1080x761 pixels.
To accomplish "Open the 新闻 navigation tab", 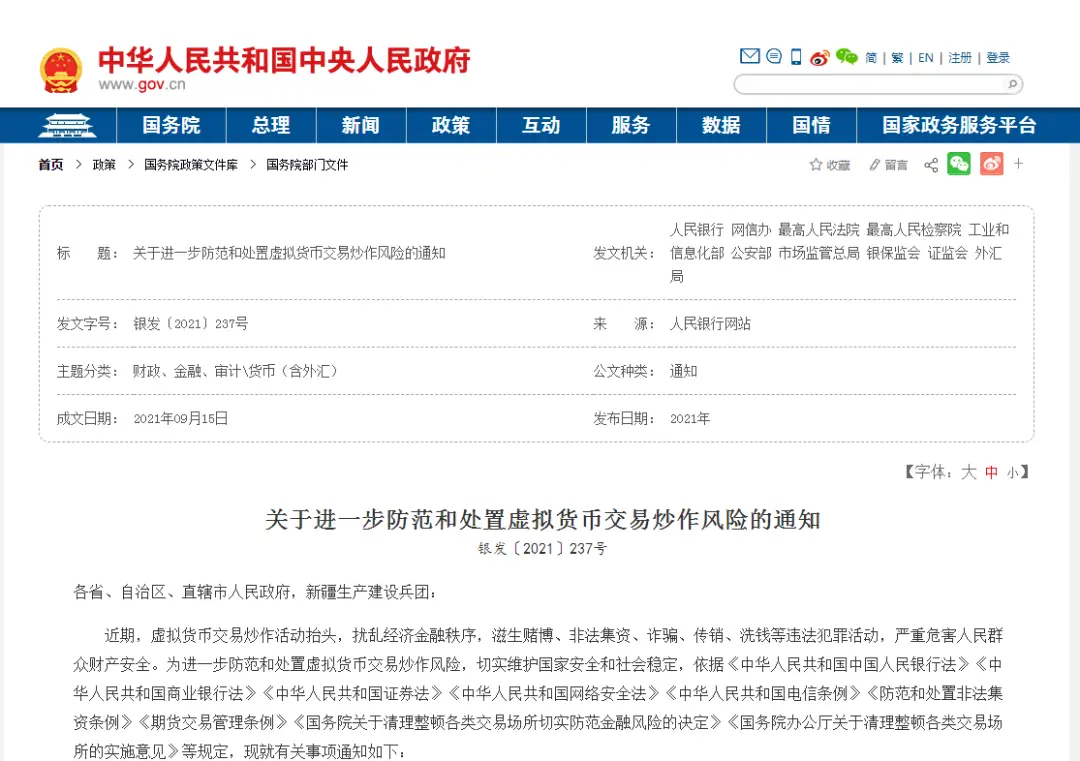I will click(361, 125).
